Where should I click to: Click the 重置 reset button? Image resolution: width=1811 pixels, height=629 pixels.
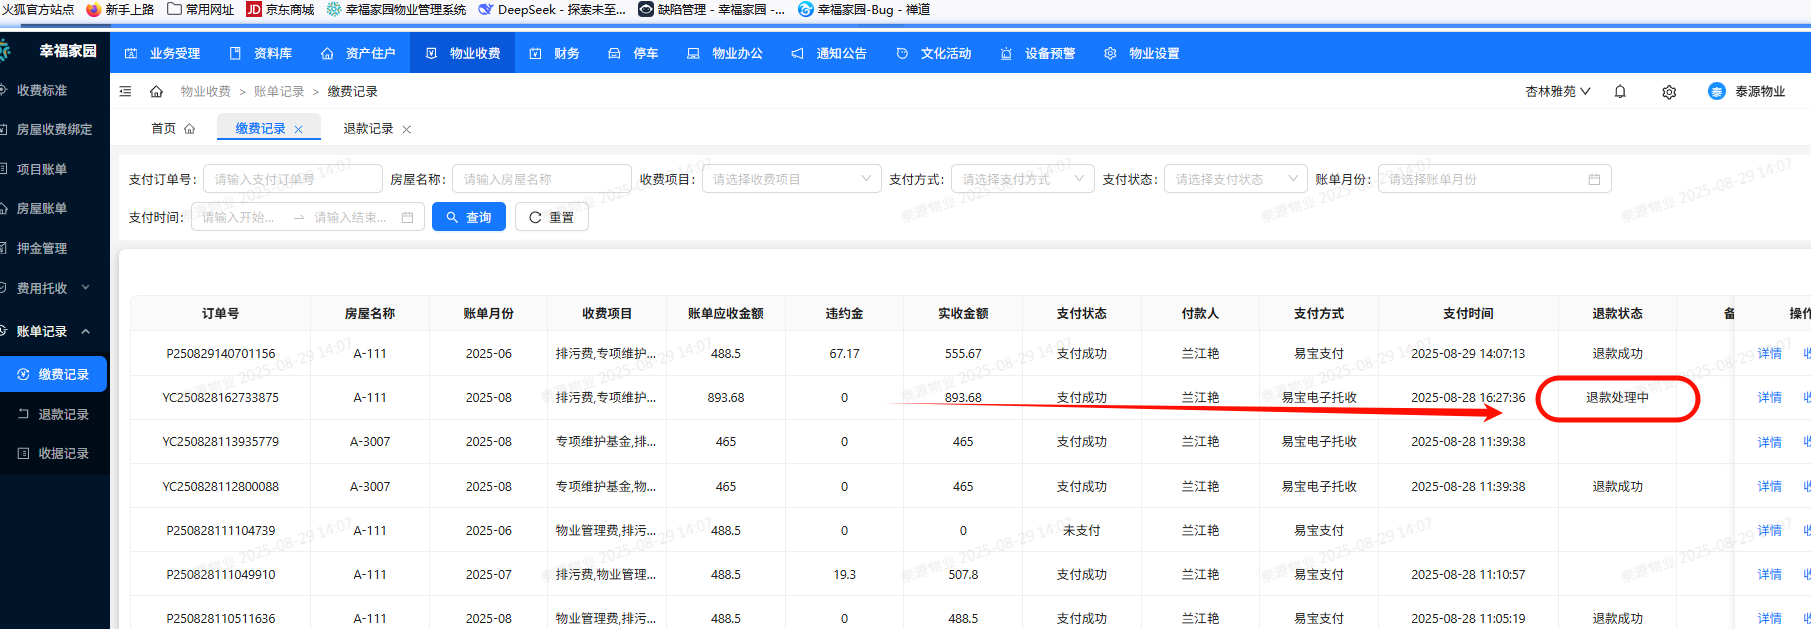551,217
